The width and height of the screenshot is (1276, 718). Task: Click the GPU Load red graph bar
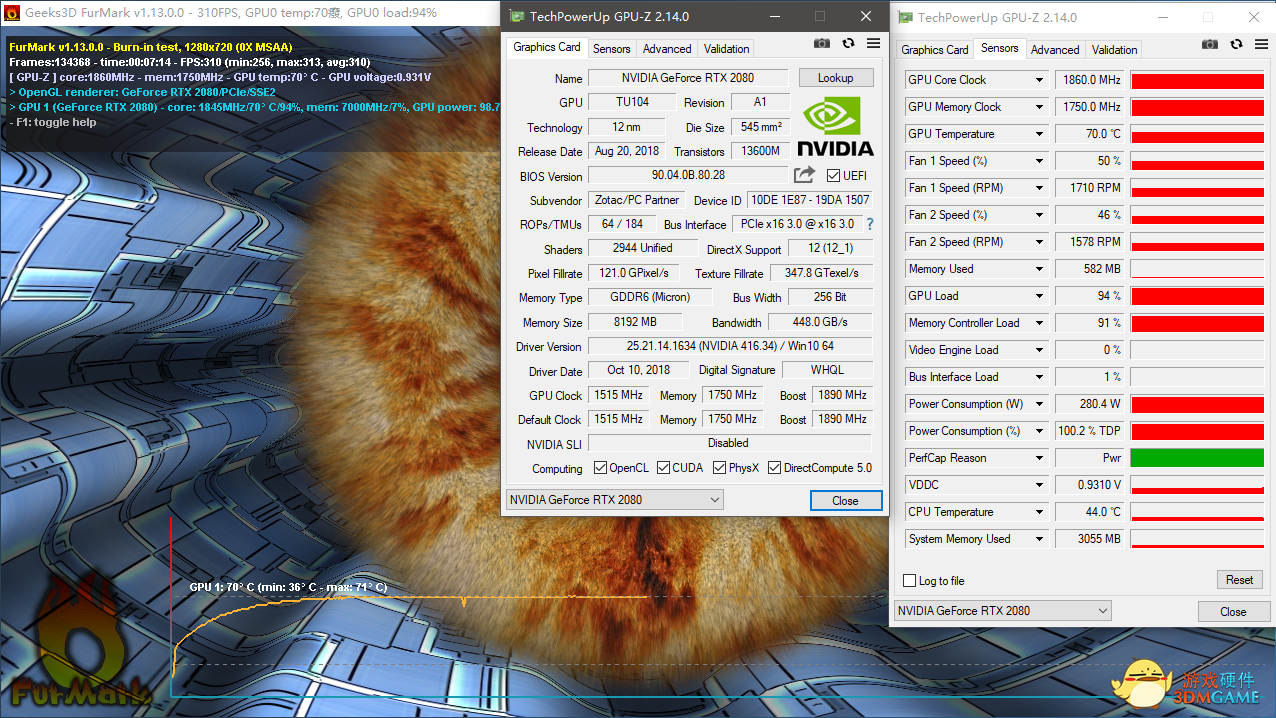click(1197, 296)
